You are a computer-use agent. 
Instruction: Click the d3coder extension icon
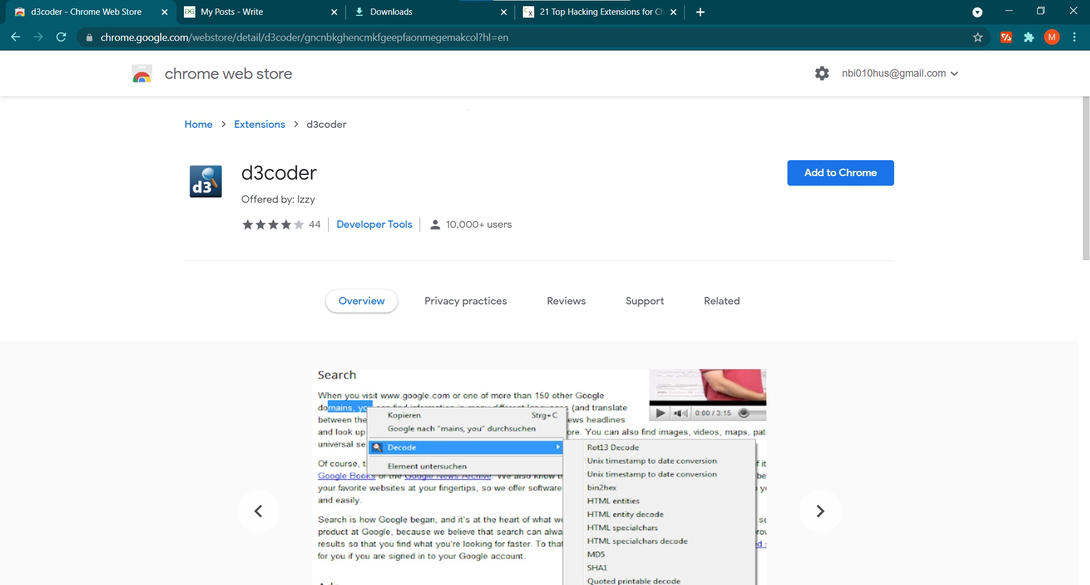[206, 181]
